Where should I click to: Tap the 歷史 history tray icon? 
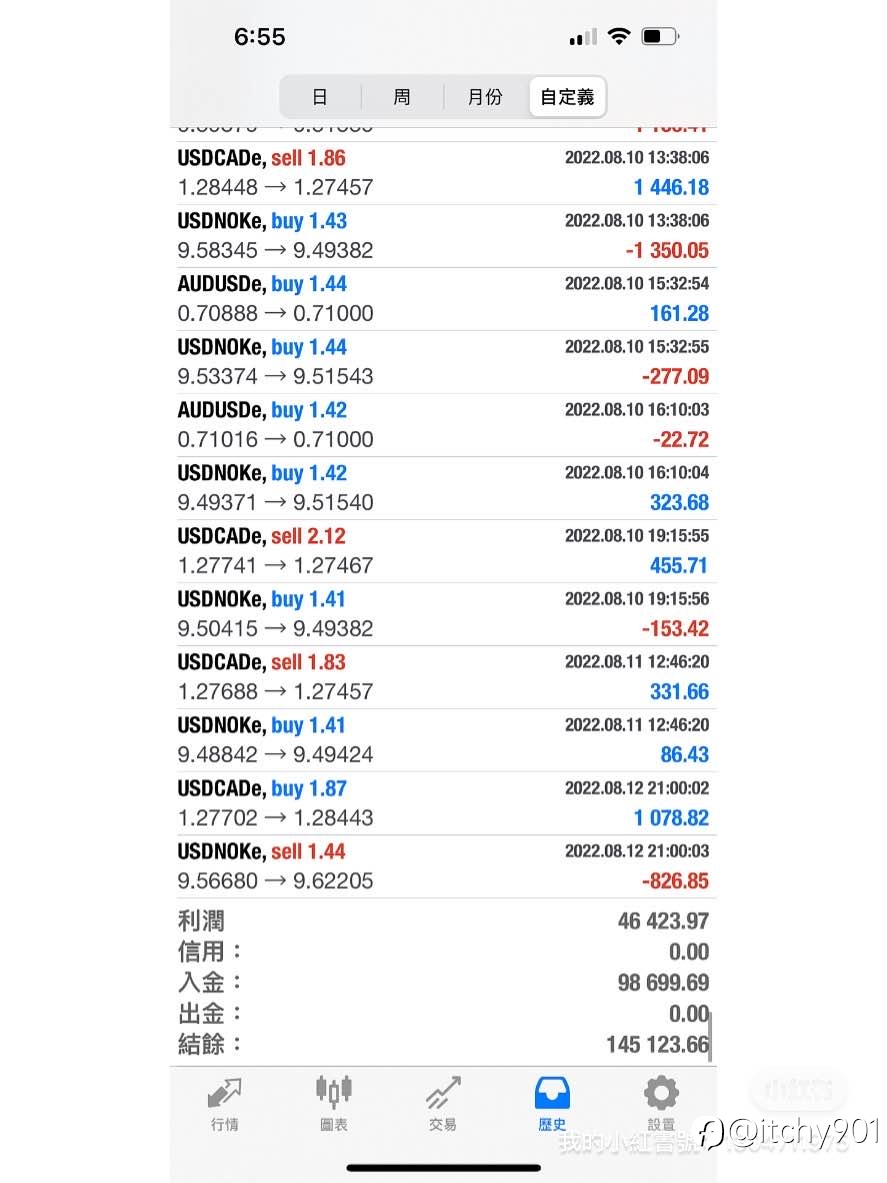point(552,1093)
